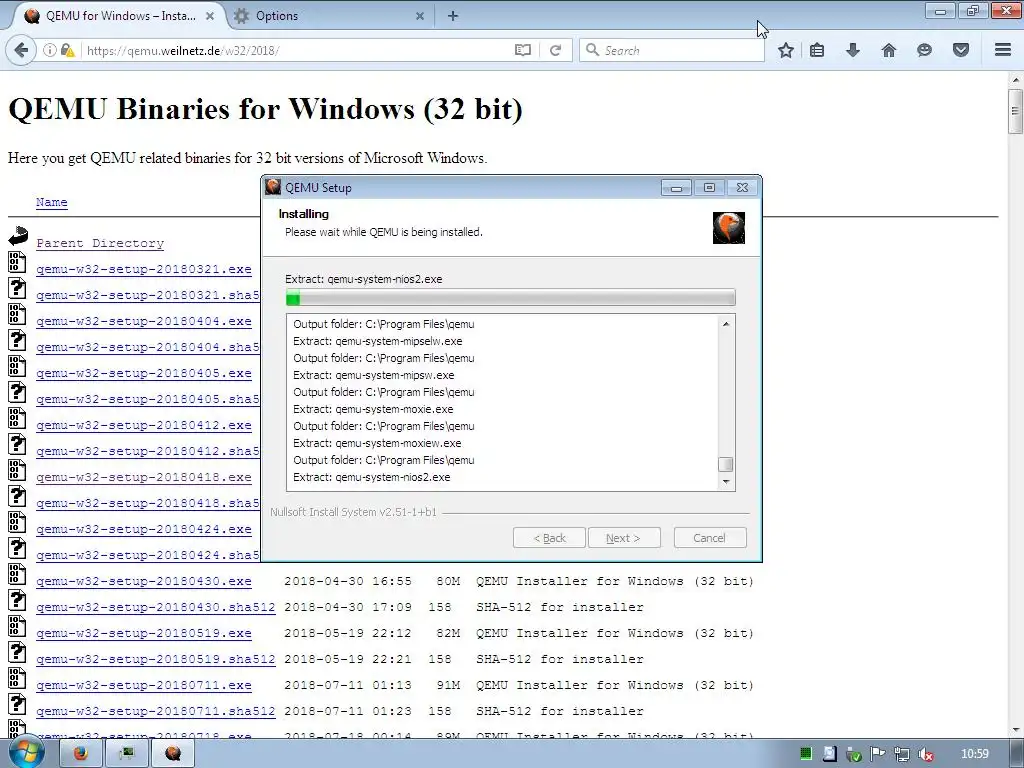Screen dimensions: 1024x768
Task: Go to Firefox home page icon
Action: 889,50
